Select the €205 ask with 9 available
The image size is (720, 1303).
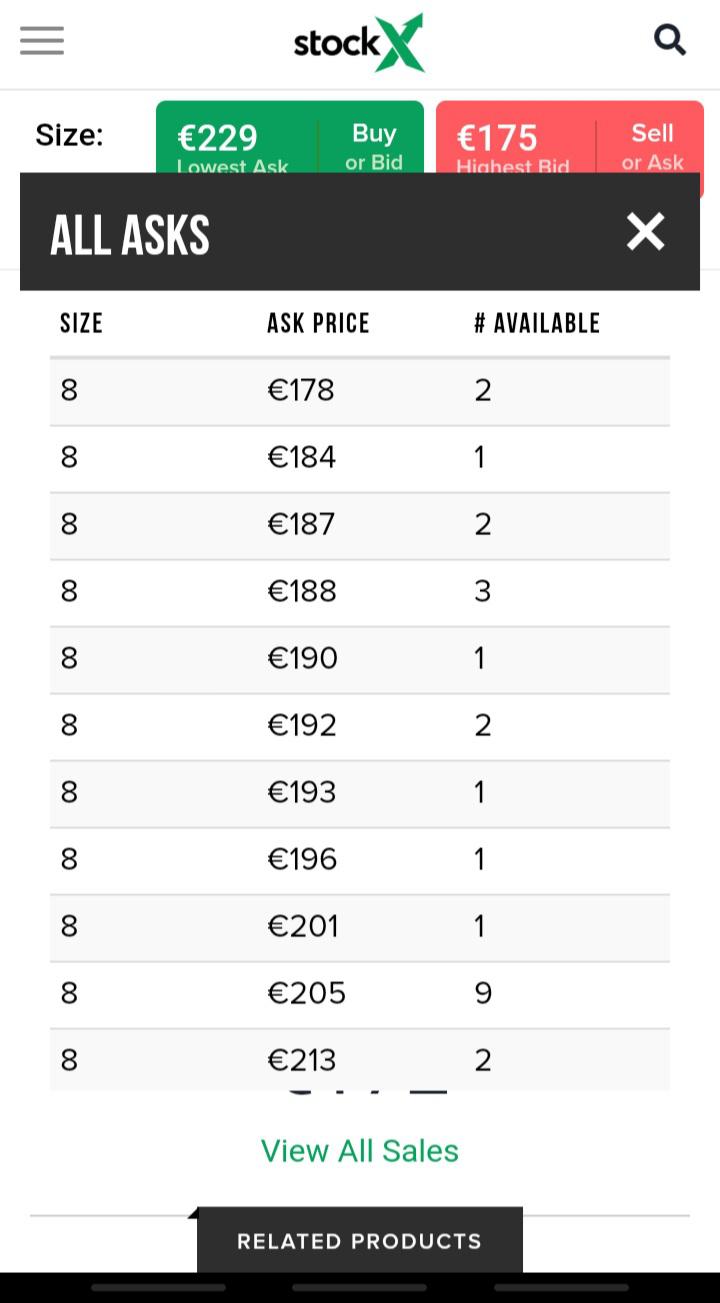pos(359,993)
